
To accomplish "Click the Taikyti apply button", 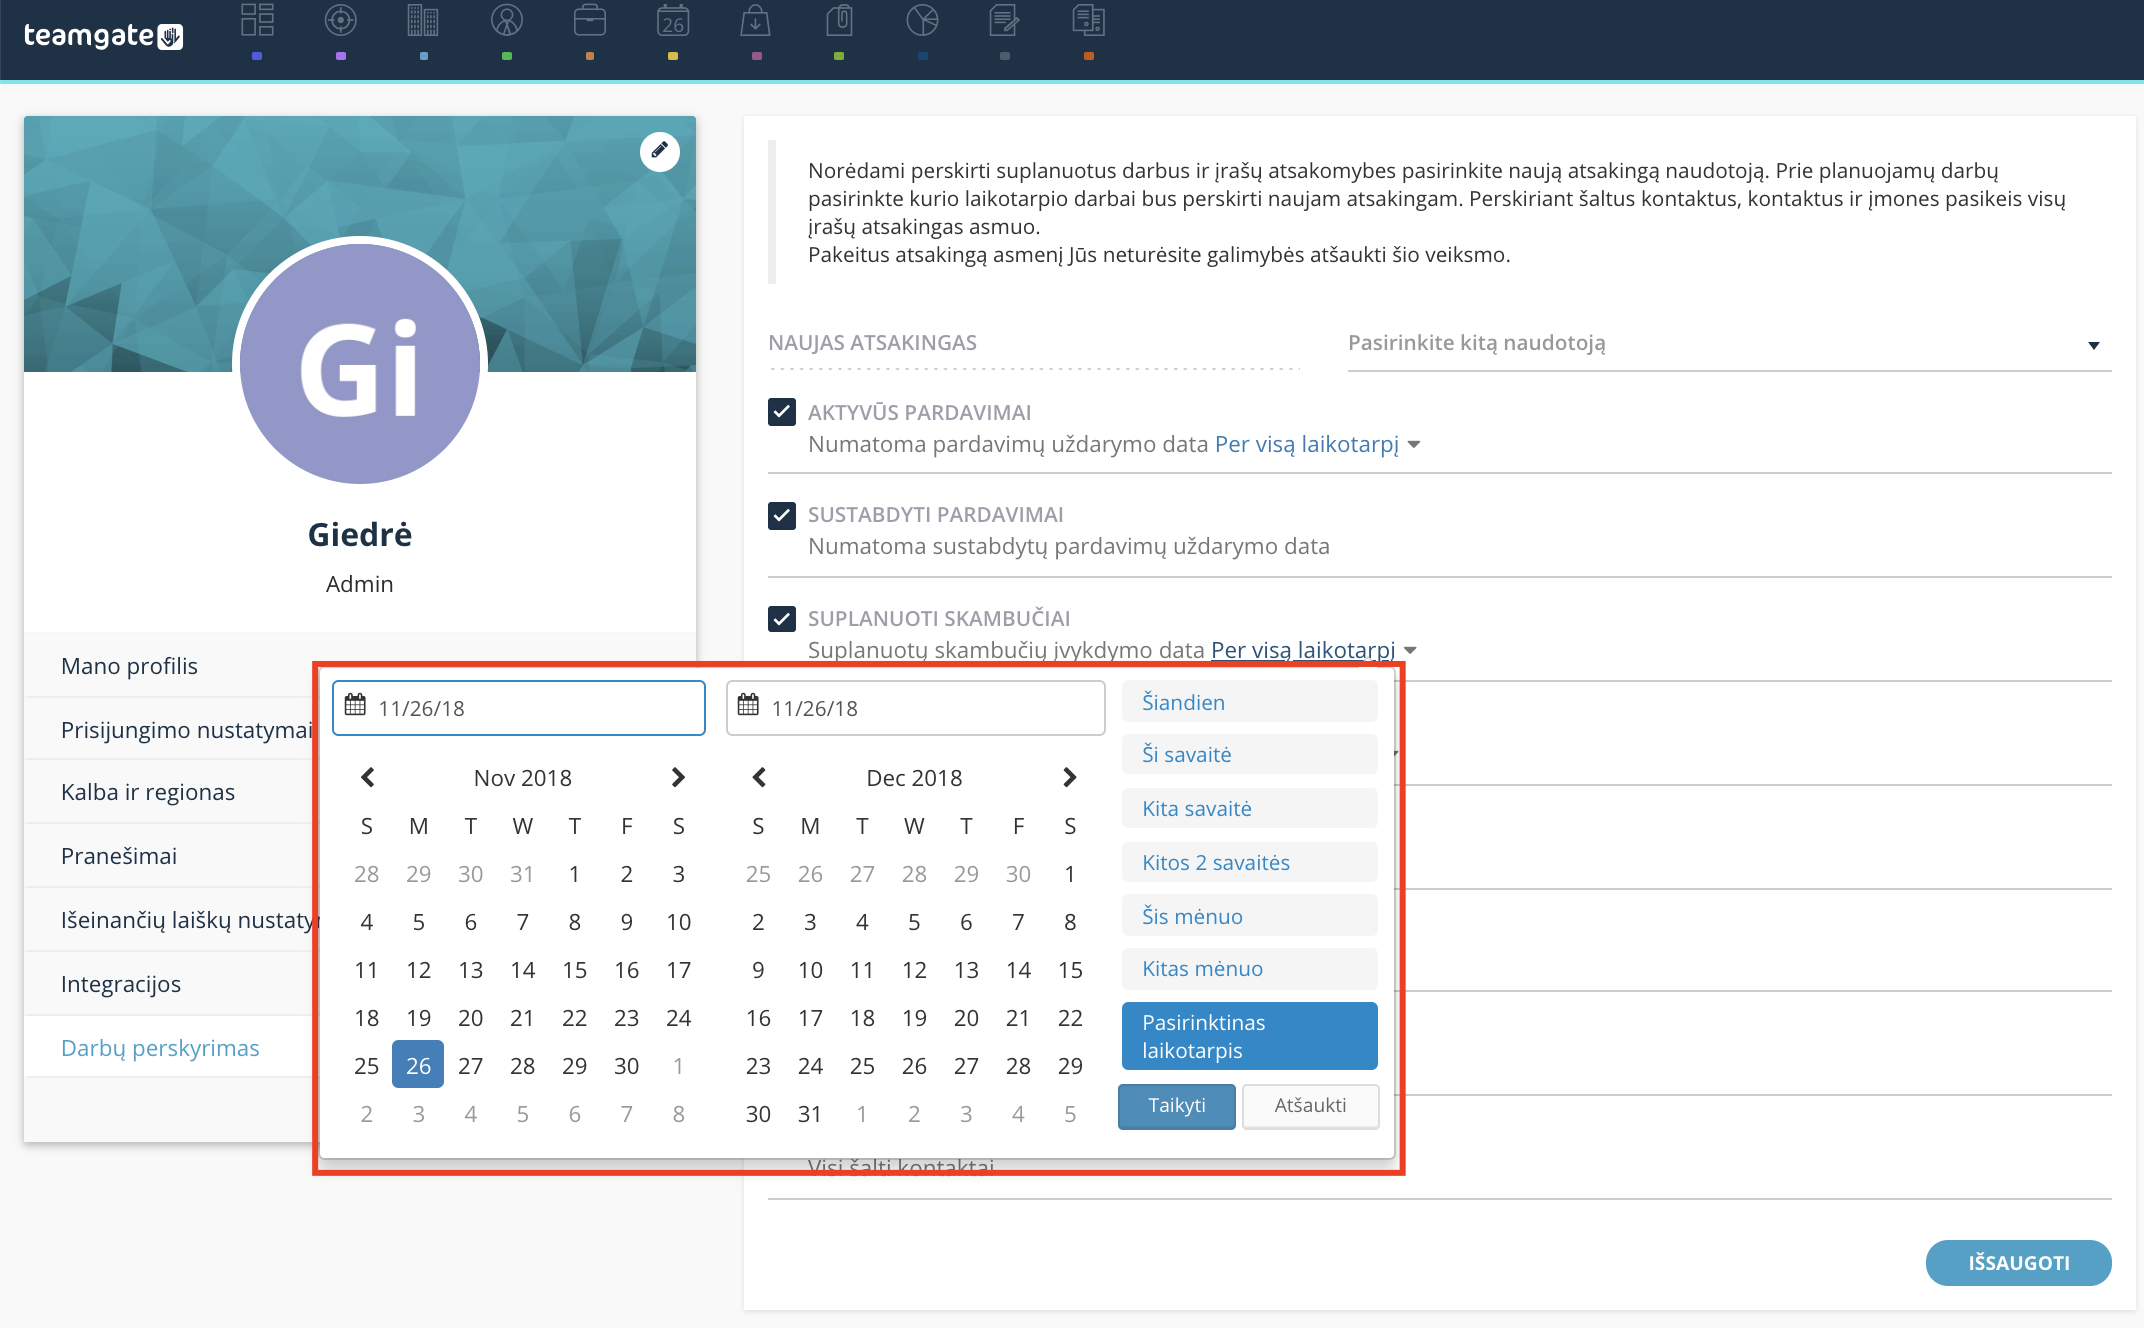I will (x=1177, y=1106).
